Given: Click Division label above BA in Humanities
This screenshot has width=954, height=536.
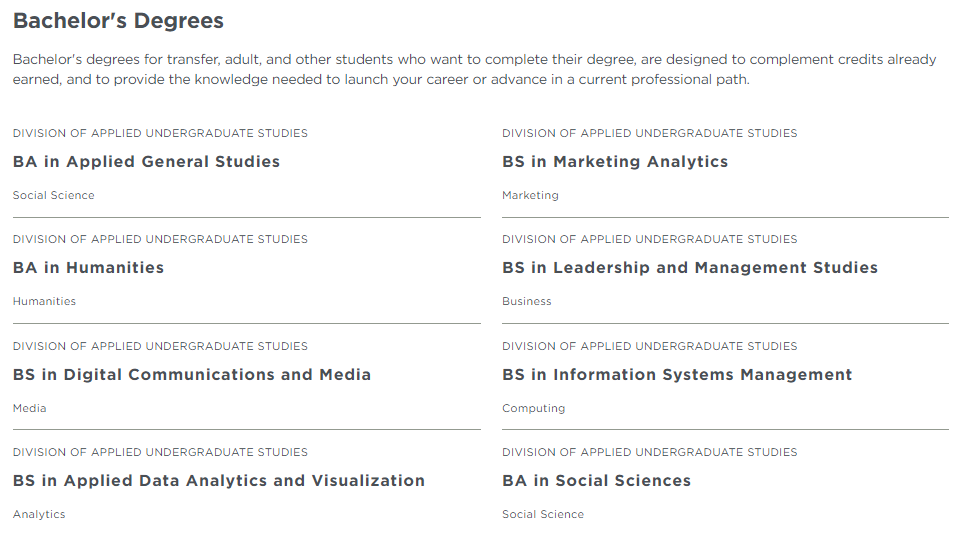Looking at the screenshot, I should pyautogui.click(x=160, y=239).
